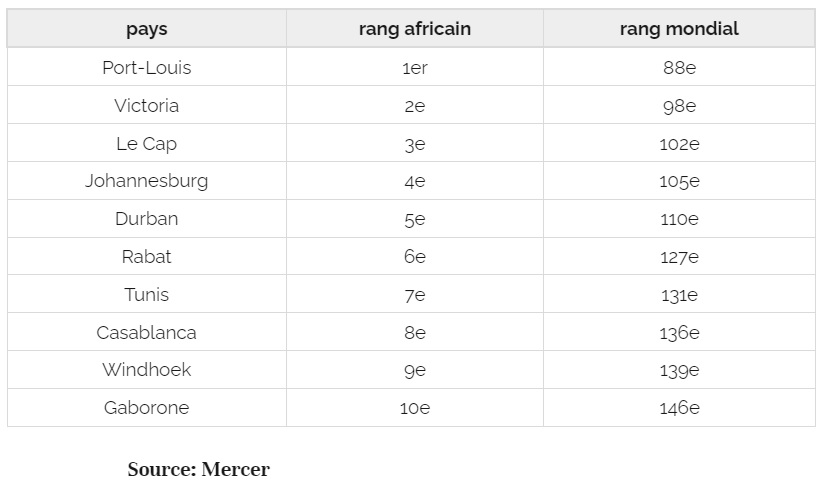Click the "pays" column header

click(146, 29)
